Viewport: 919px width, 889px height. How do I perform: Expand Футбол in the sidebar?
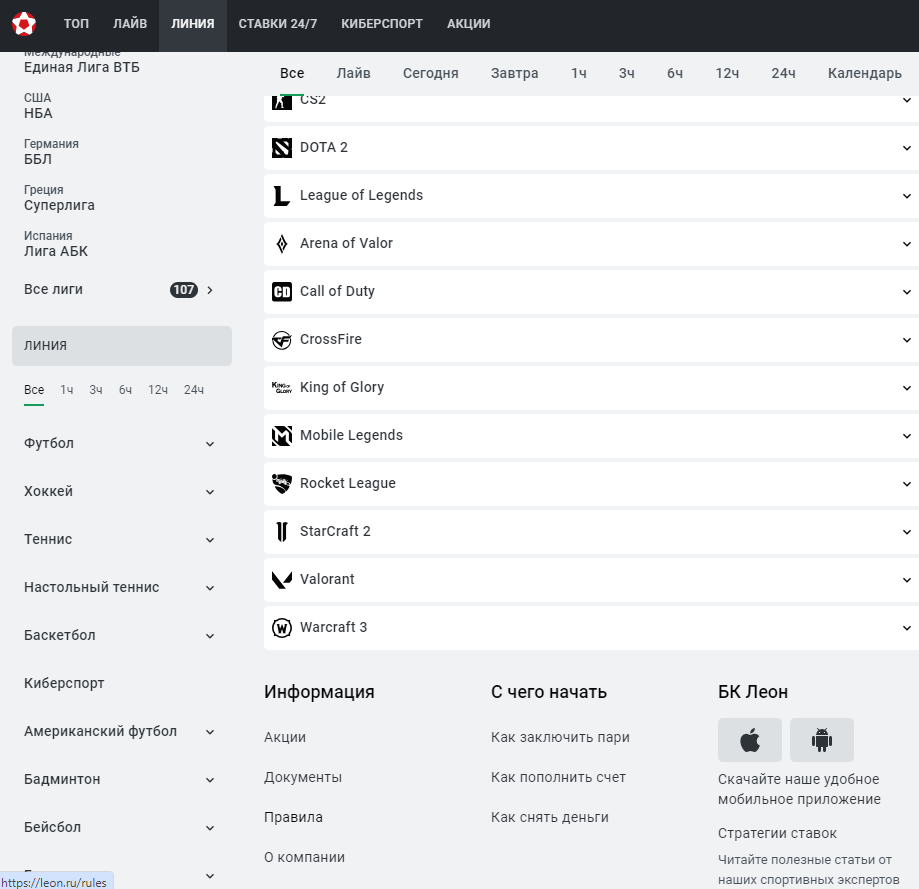tap(210, 444)
